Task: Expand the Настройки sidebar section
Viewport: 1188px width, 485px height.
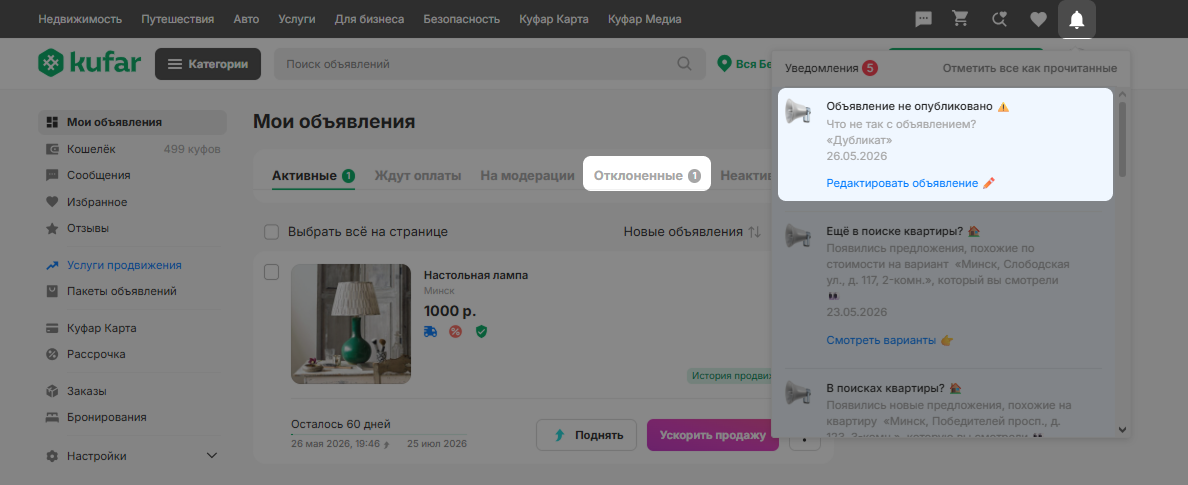Action: tap(211, 456)
